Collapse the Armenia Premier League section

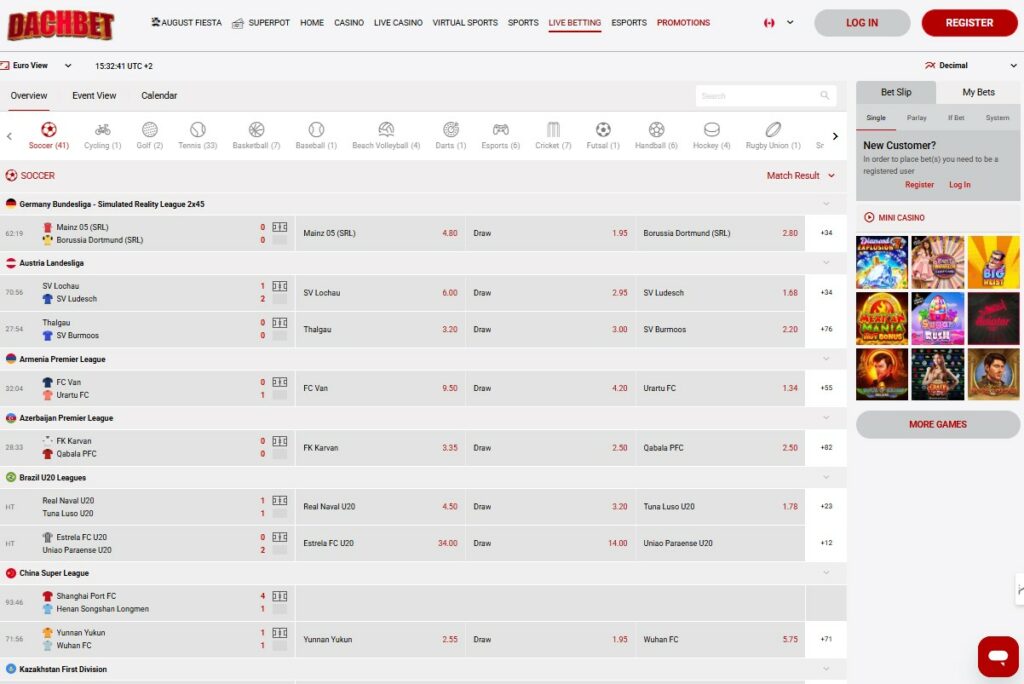(826, 359)
